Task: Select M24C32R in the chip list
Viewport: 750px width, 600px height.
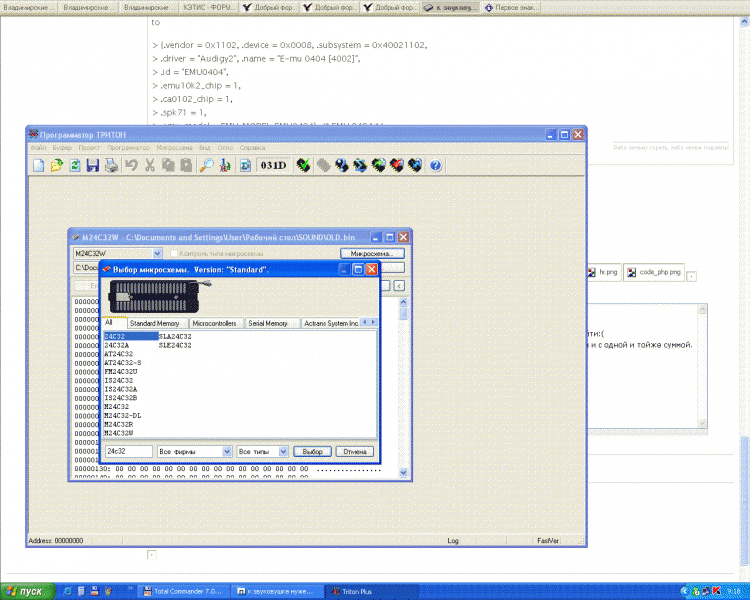Action: pos(119,424)
